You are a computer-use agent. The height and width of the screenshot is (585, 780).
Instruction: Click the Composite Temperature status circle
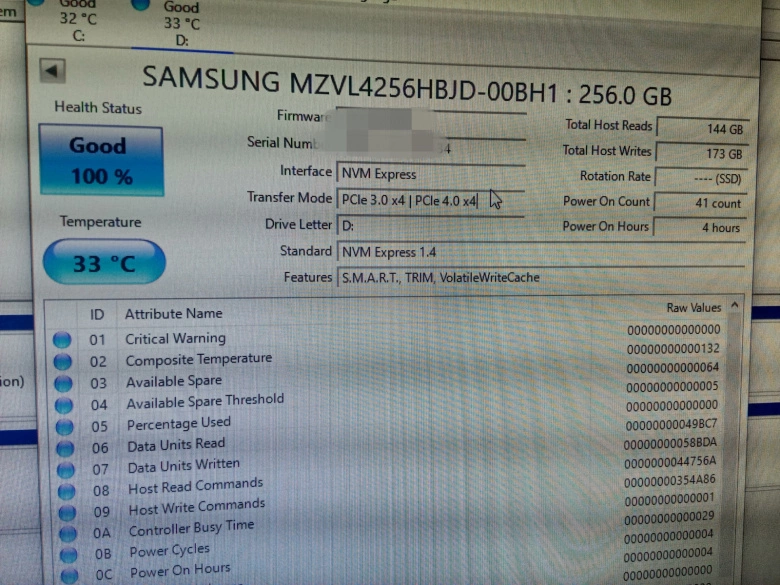click(63, 361)
